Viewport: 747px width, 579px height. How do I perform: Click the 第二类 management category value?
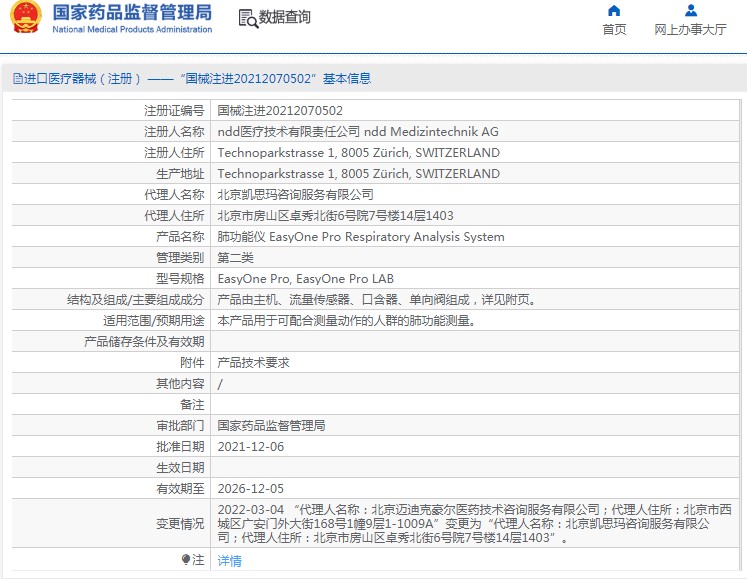coord(235,258)
